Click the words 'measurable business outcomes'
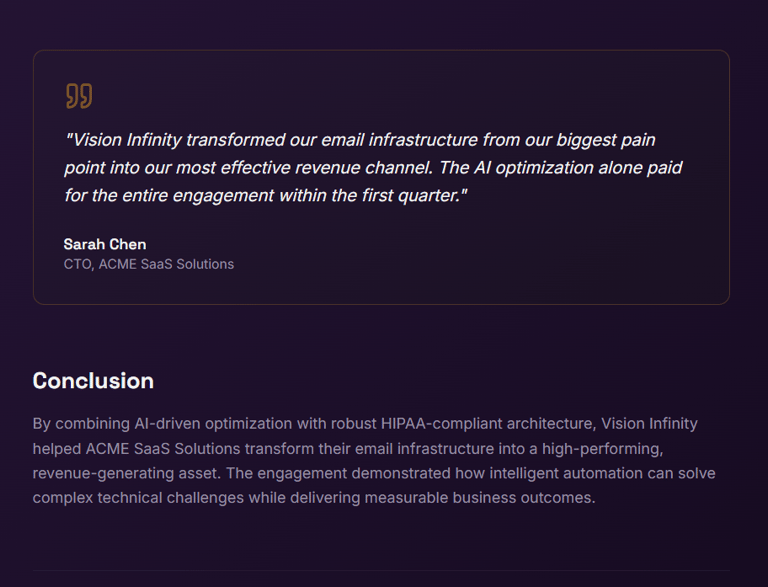 (480, 498)
